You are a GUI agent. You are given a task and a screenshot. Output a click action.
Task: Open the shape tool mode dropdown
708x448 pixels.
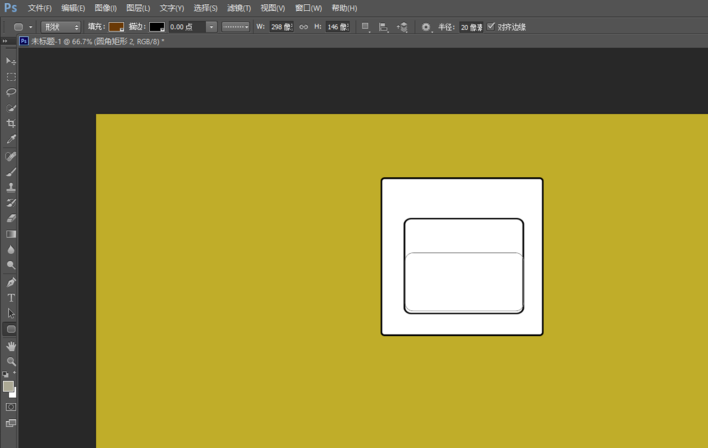[x=60, y=27]
